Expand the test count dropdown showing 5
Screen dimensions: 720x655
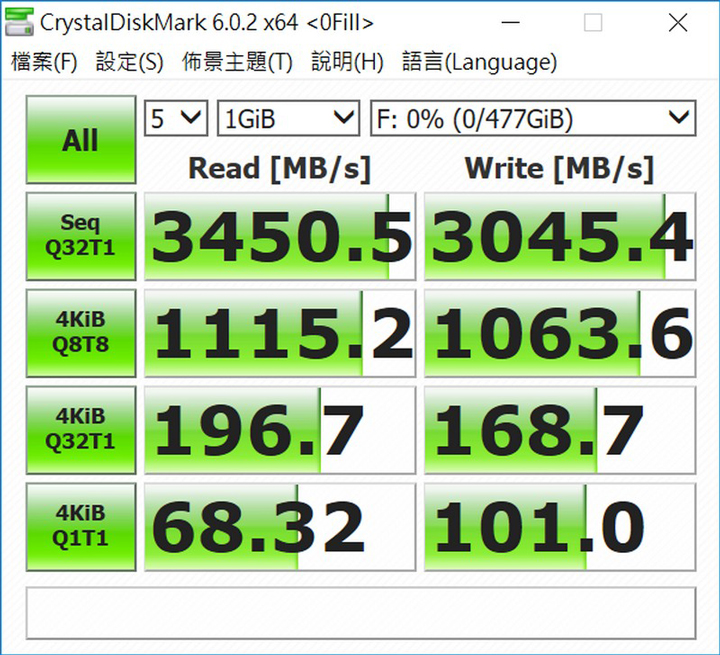(x=176, y=119)
